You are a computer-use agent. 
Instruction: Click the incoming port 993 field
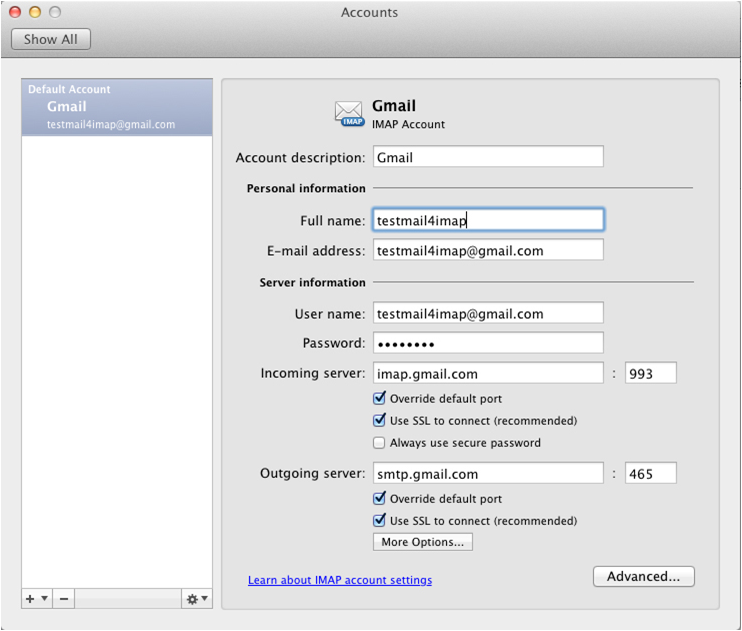(x=650, y=373)
